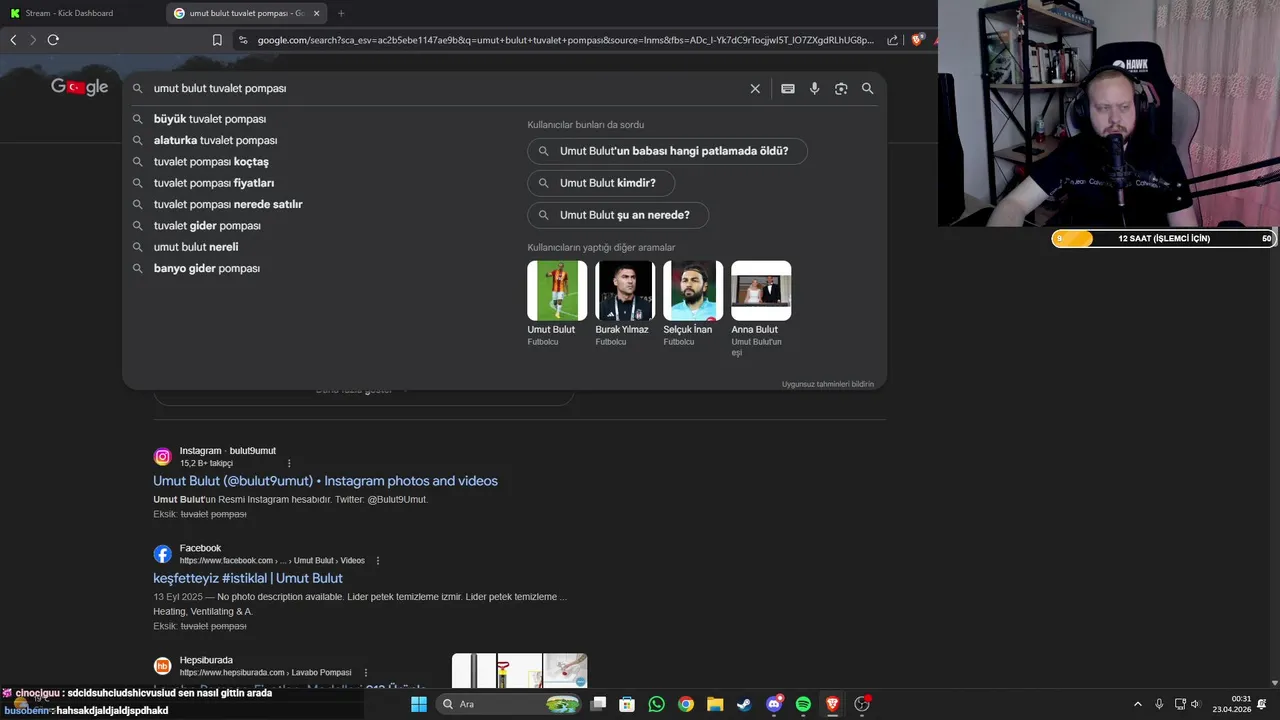Open Instagram result three-dot options
Image resolution: width=1280 pixels, height=720 pixels.
[289, 463]
